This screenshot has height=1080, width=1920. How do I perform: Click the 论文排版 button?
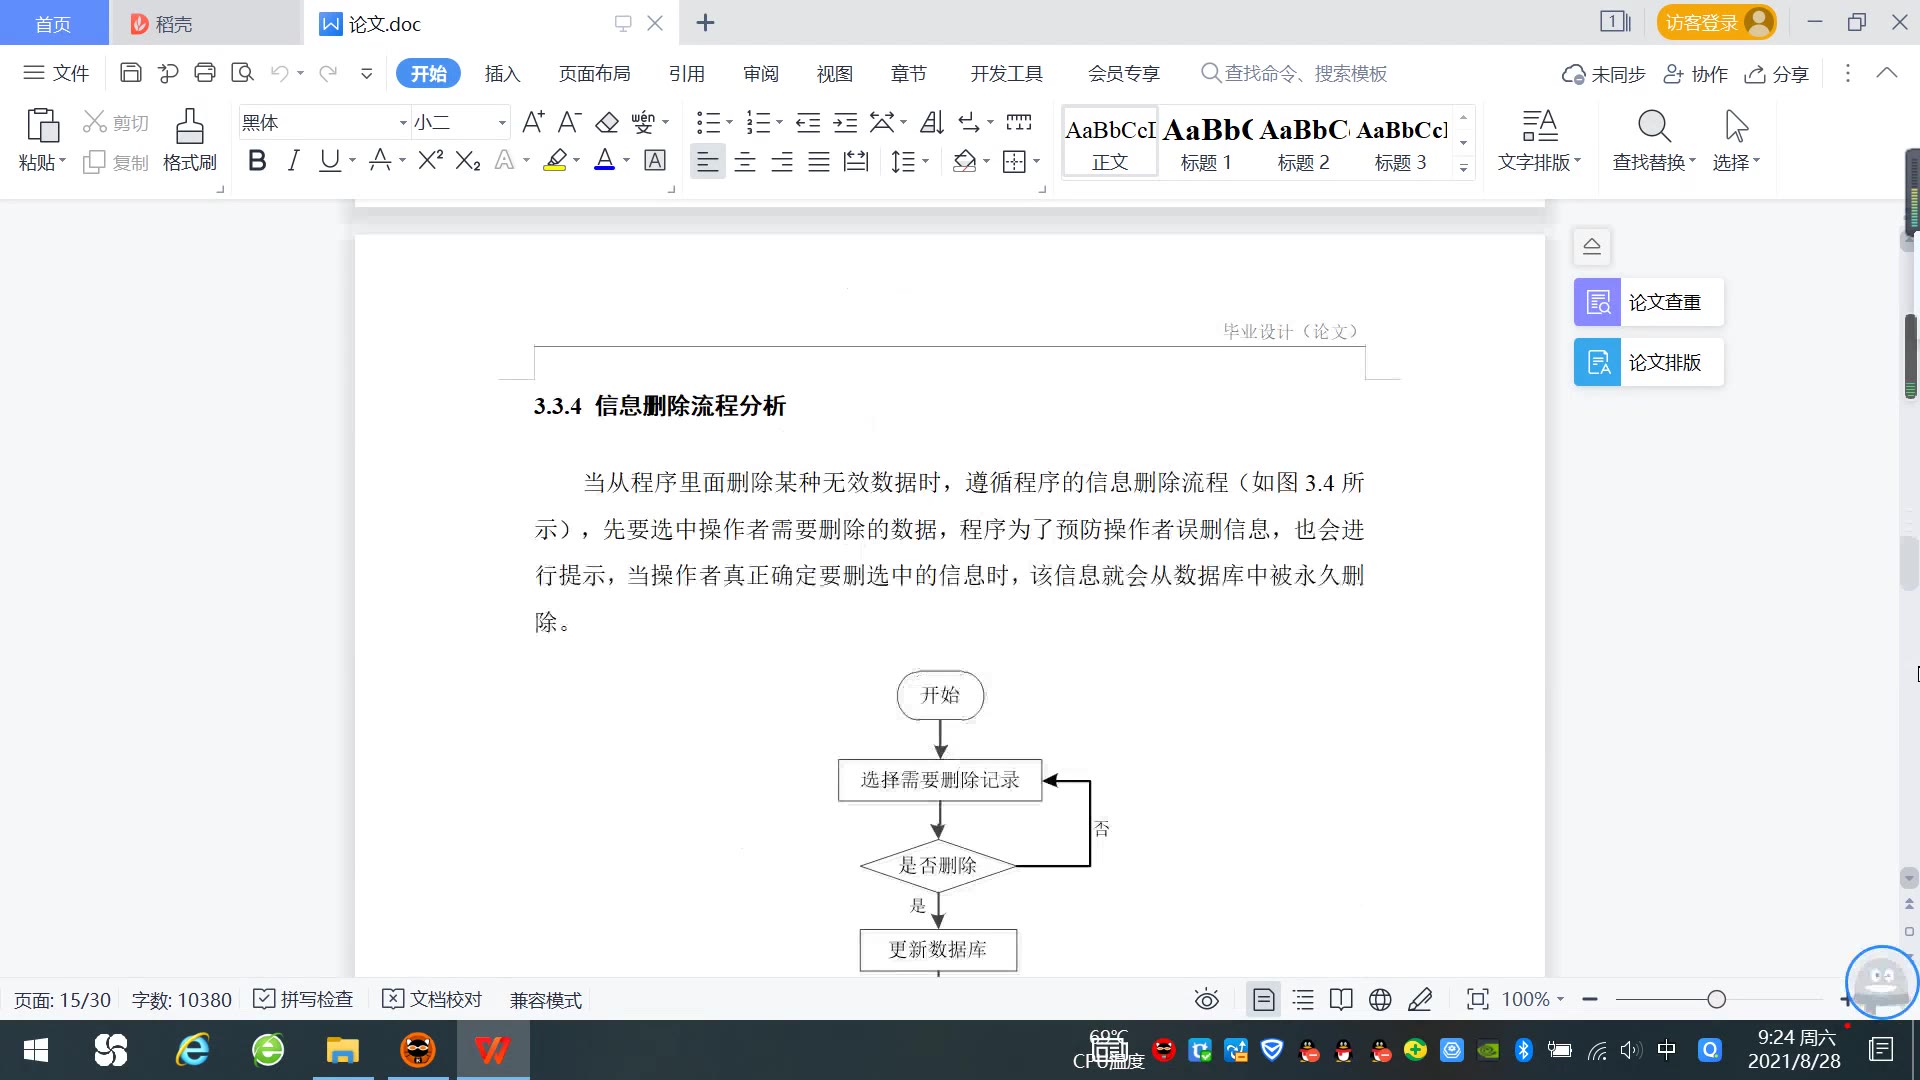[1649, 362]
